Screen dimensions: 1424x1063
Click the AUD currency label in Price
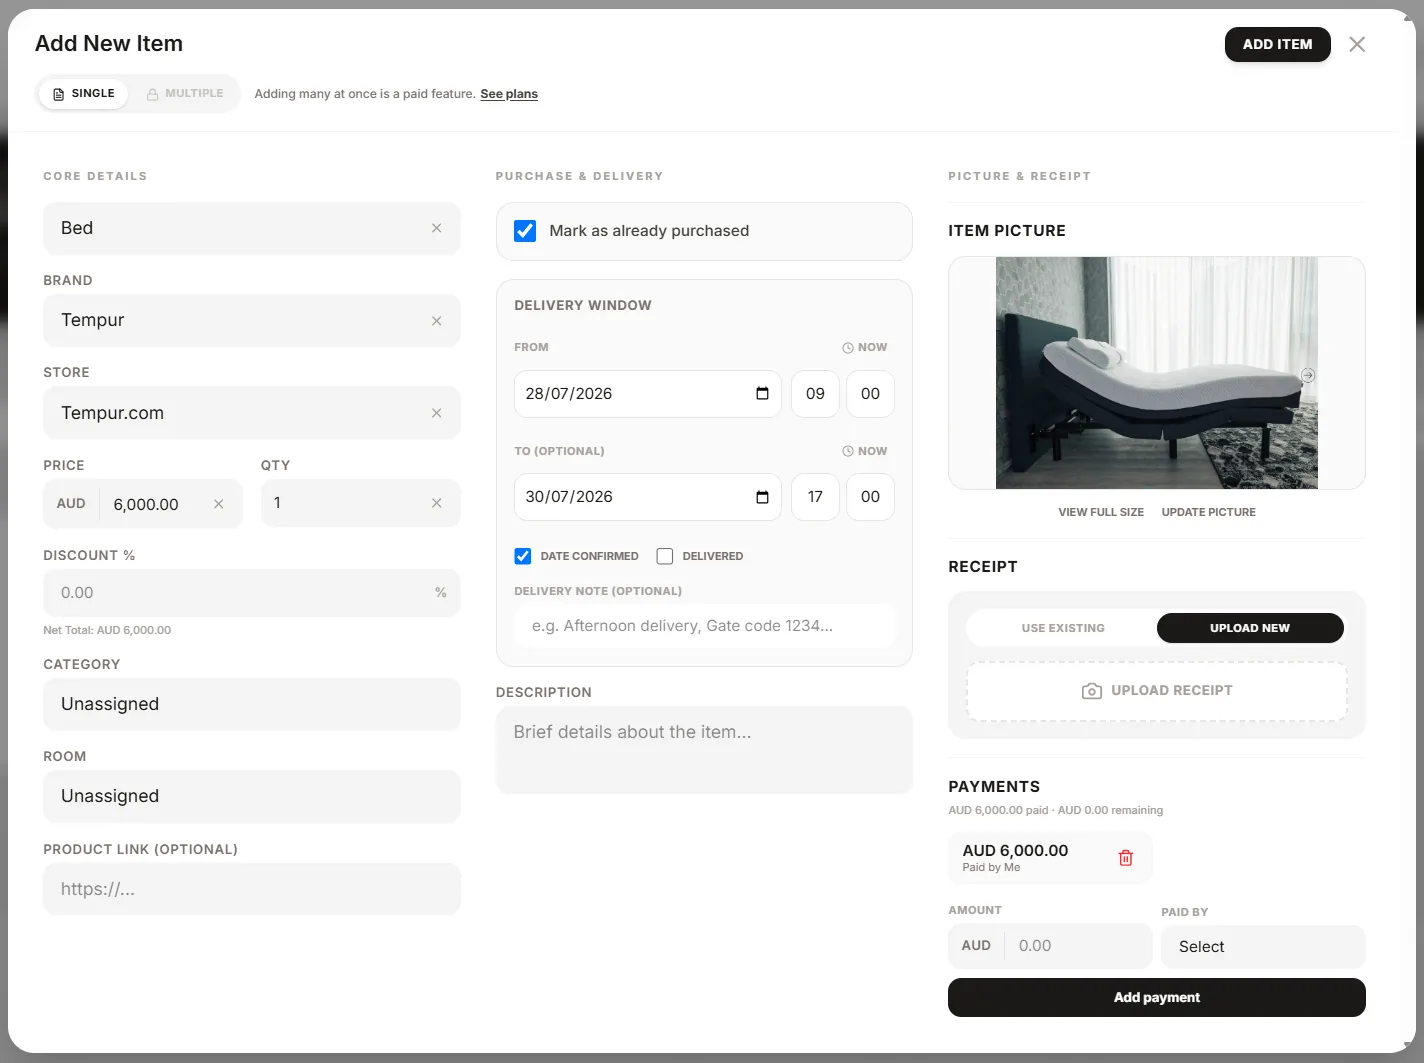point(71,504)
